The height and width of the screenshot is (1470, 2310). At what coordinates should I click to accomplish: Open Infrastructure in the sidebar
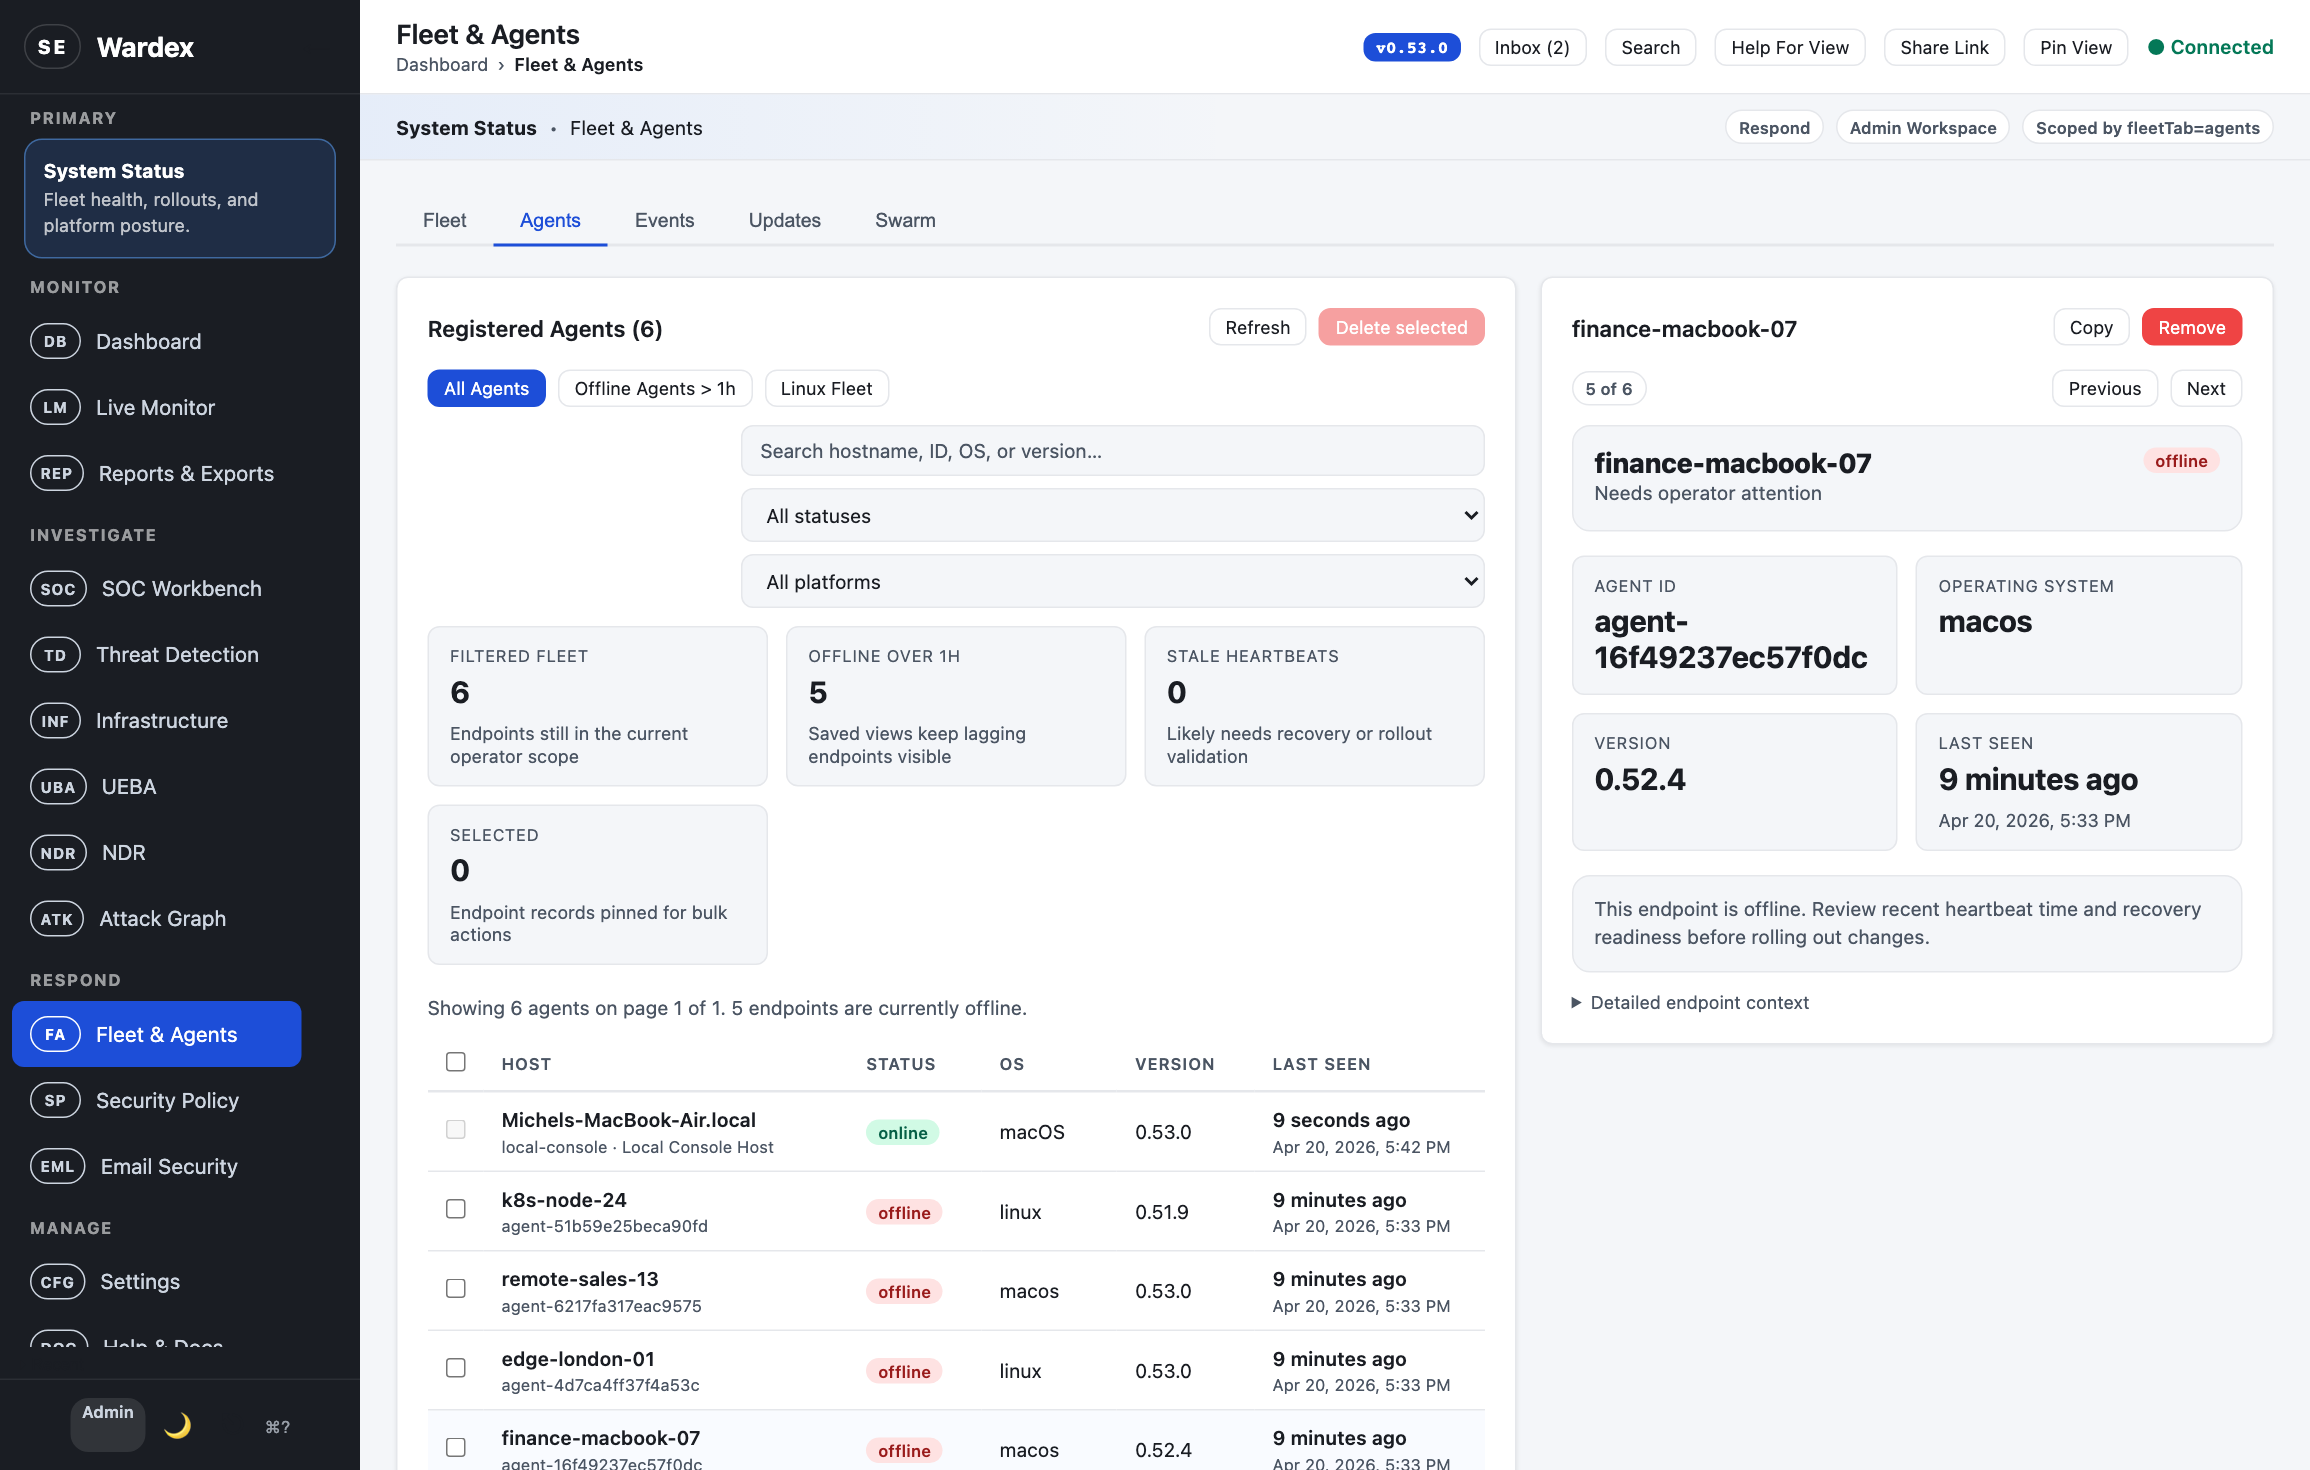coord(161,720)
